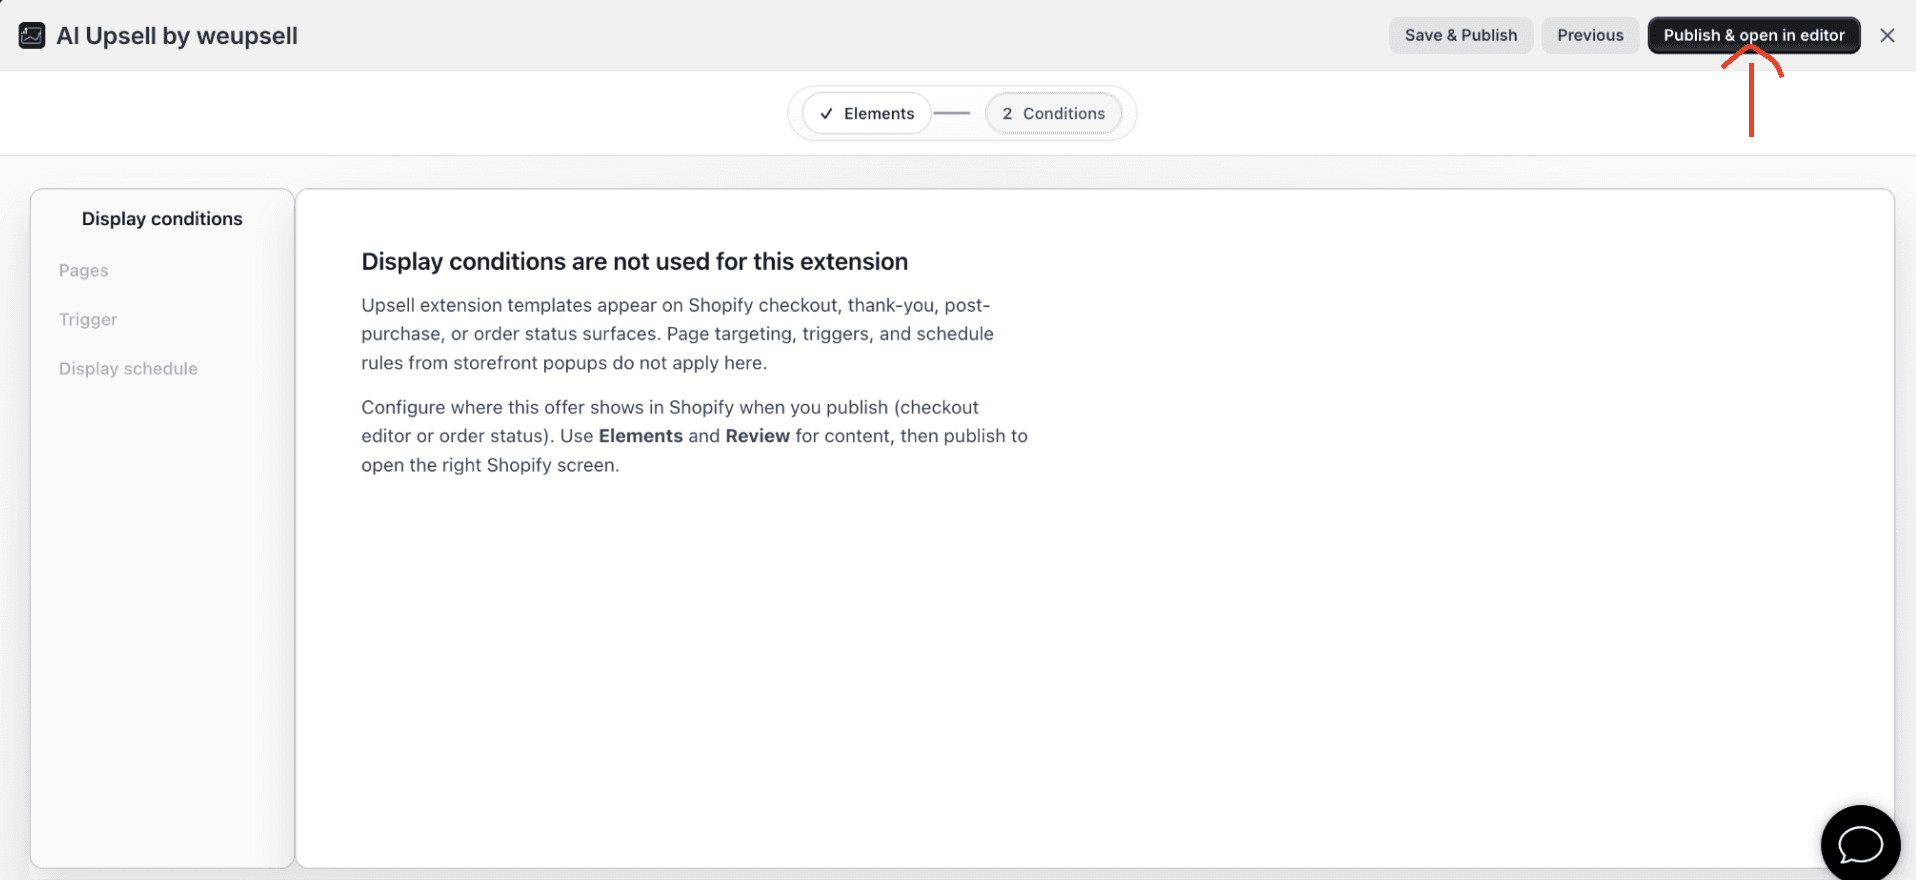Click the Display conditions sidebar heading
1916x880 pixels.
pyautogui.click(x=162, y=218)
